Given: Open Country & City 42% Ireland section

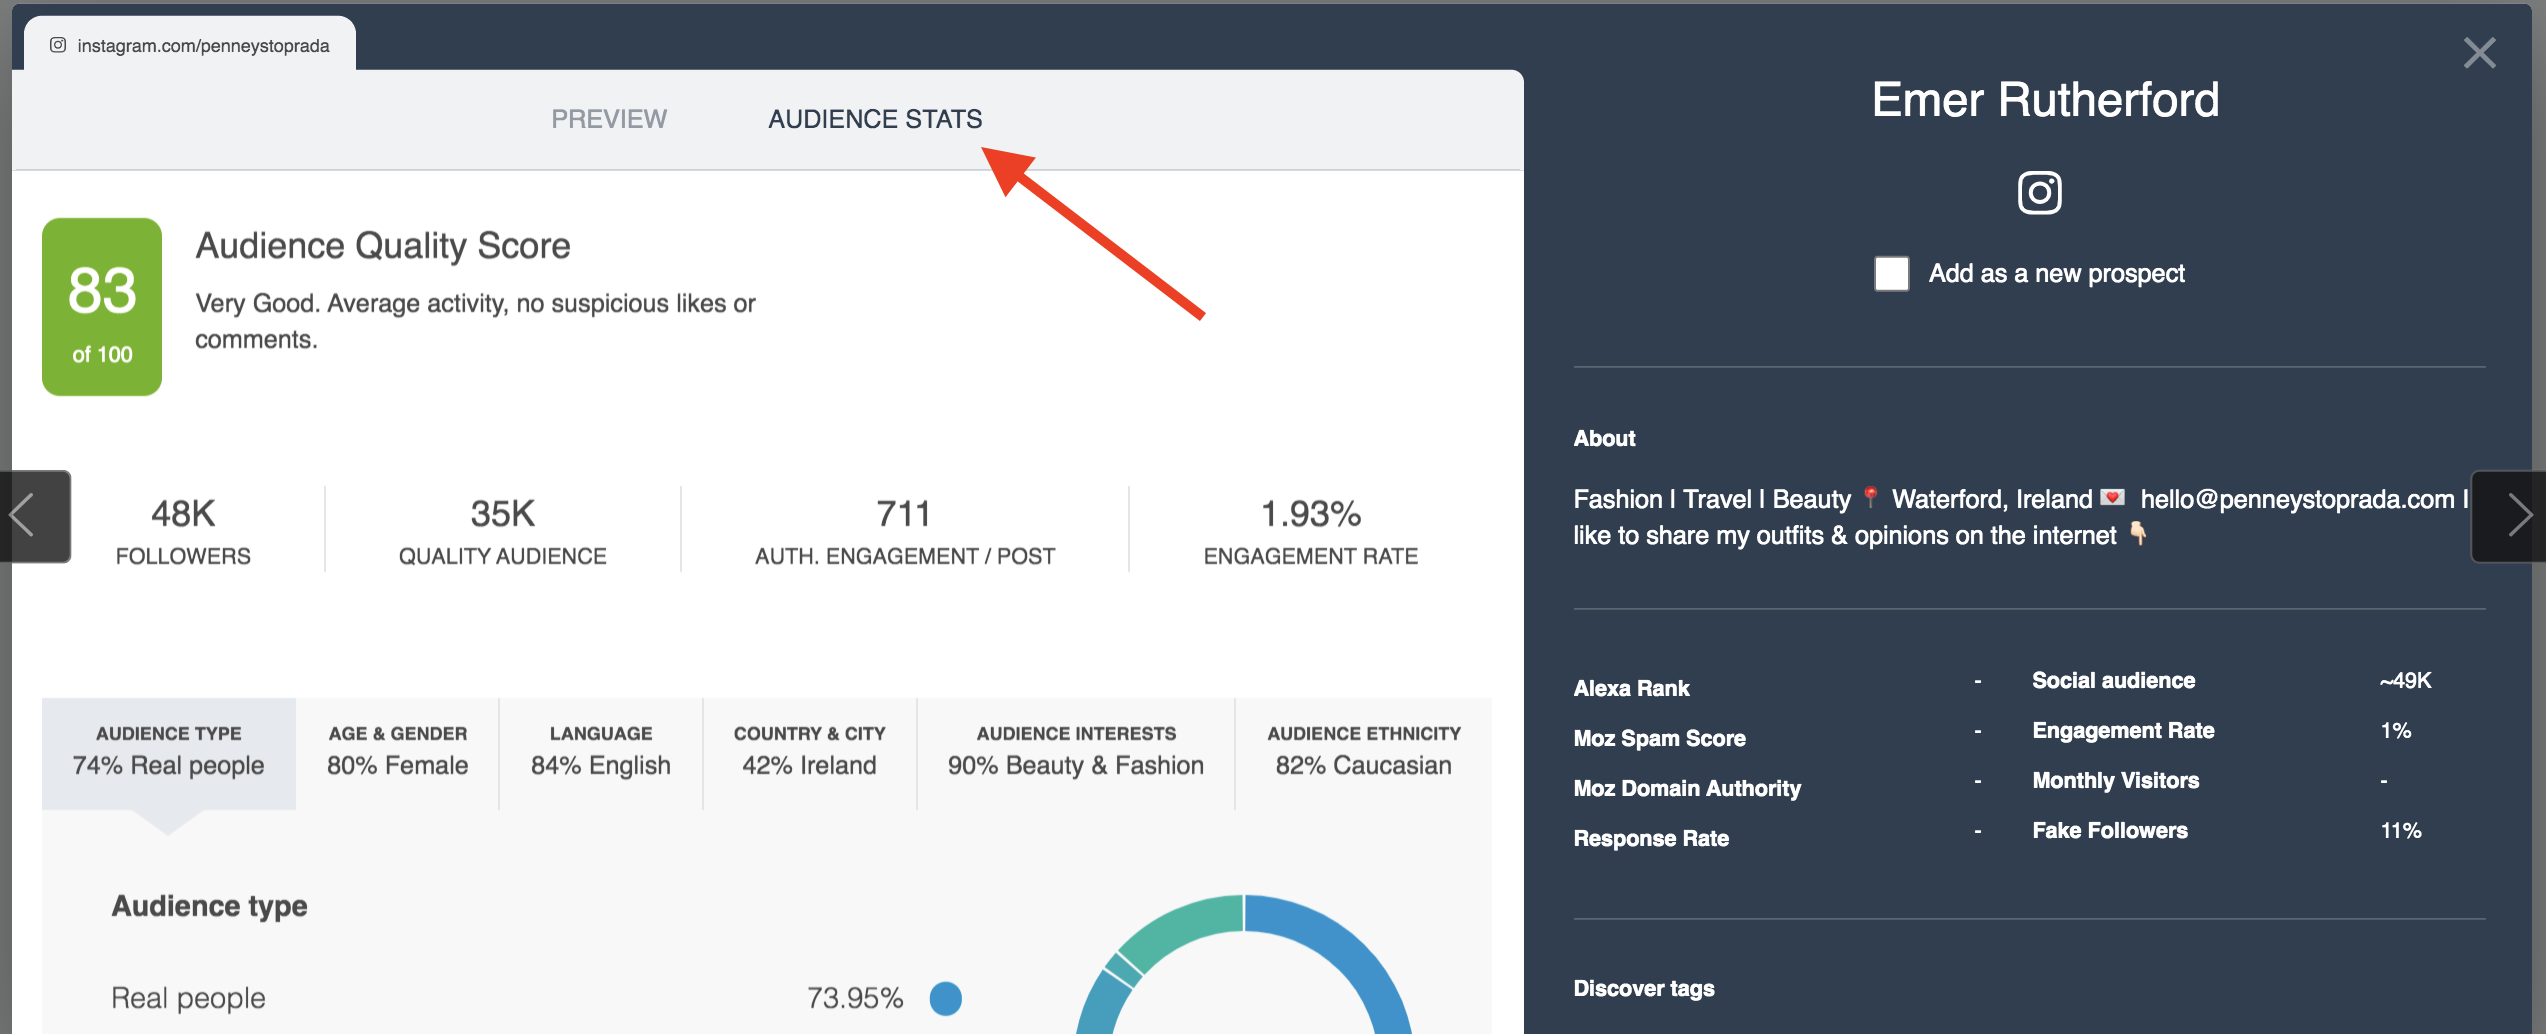Looking at the screenshot, I should (x=809, y=751).
